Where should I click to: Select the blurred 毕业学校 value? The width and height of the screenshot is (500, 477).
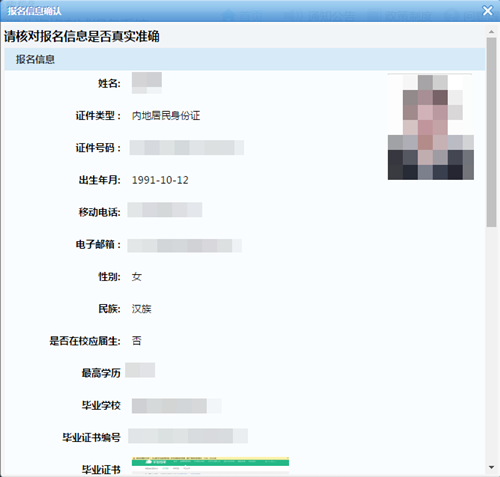click(x=177, y=406)
